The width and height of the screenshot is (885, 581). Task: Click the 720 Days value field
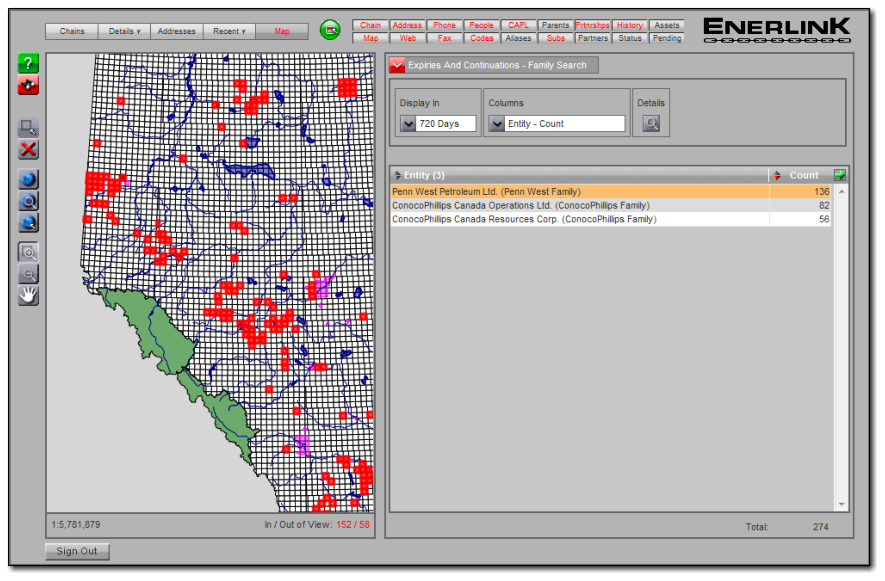[446, 124]
